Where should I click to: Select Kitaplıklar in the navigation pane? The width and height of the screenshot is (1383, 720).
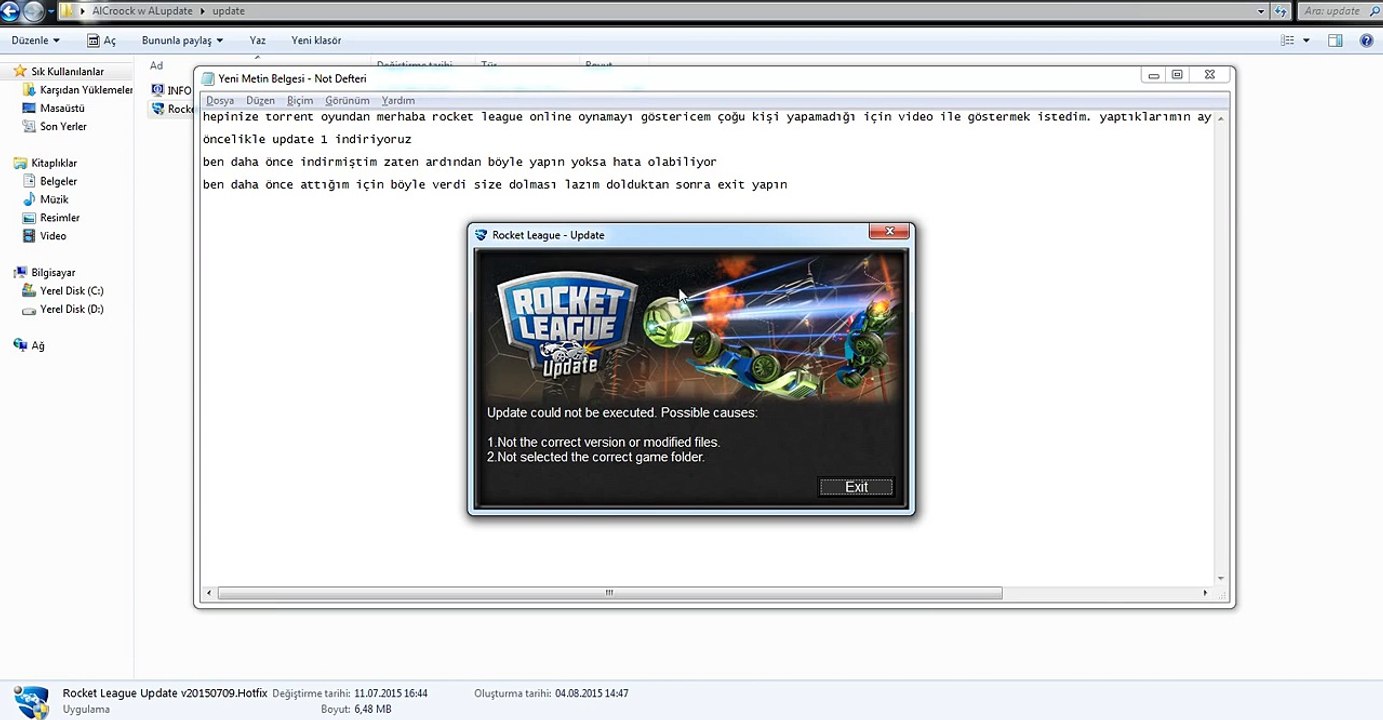(54, 163)
